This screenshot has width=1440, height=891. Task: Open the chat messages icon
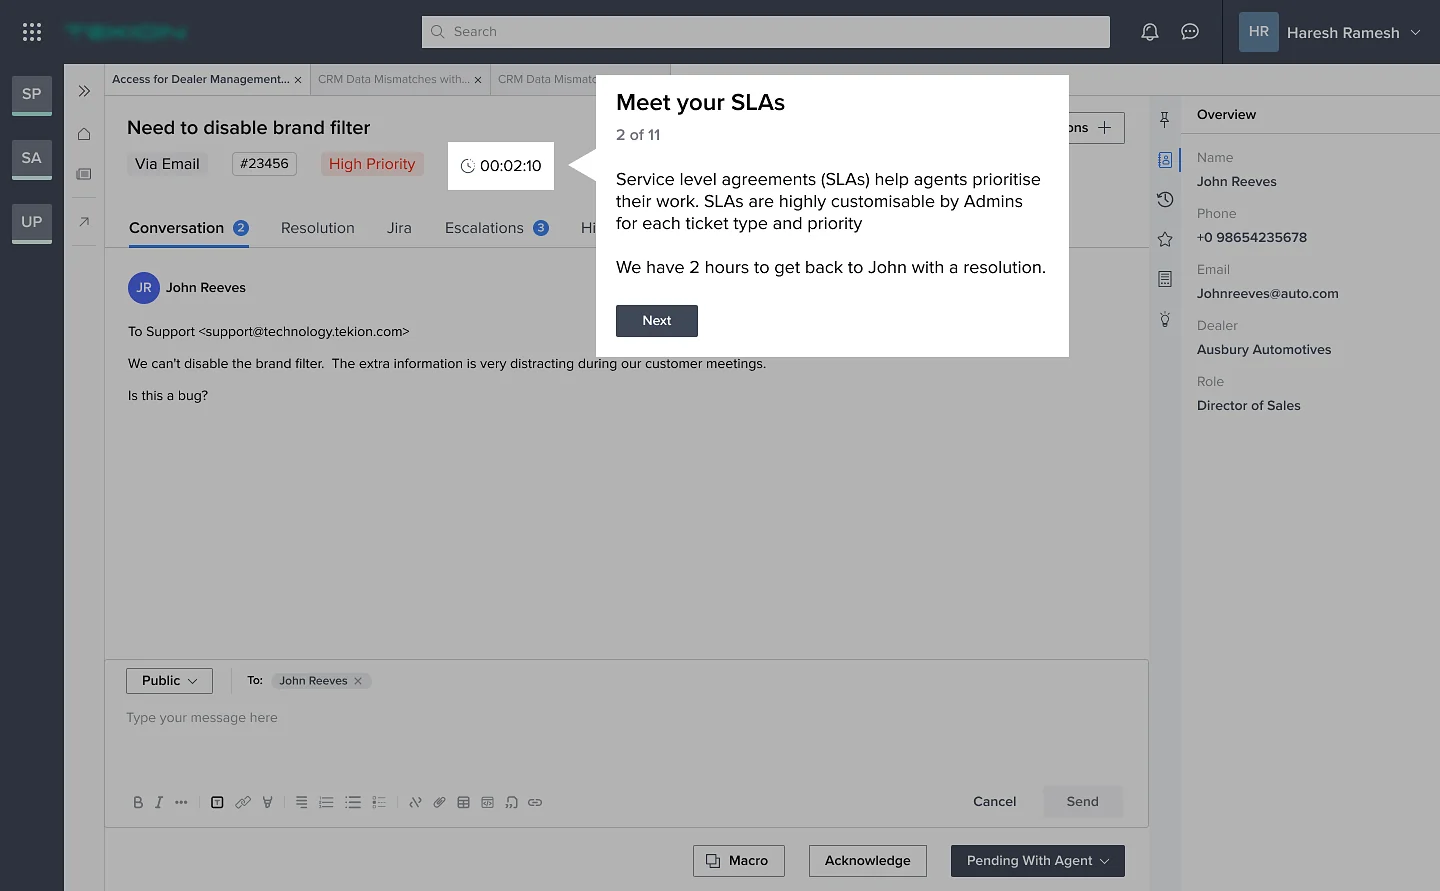pos(1190,32)
